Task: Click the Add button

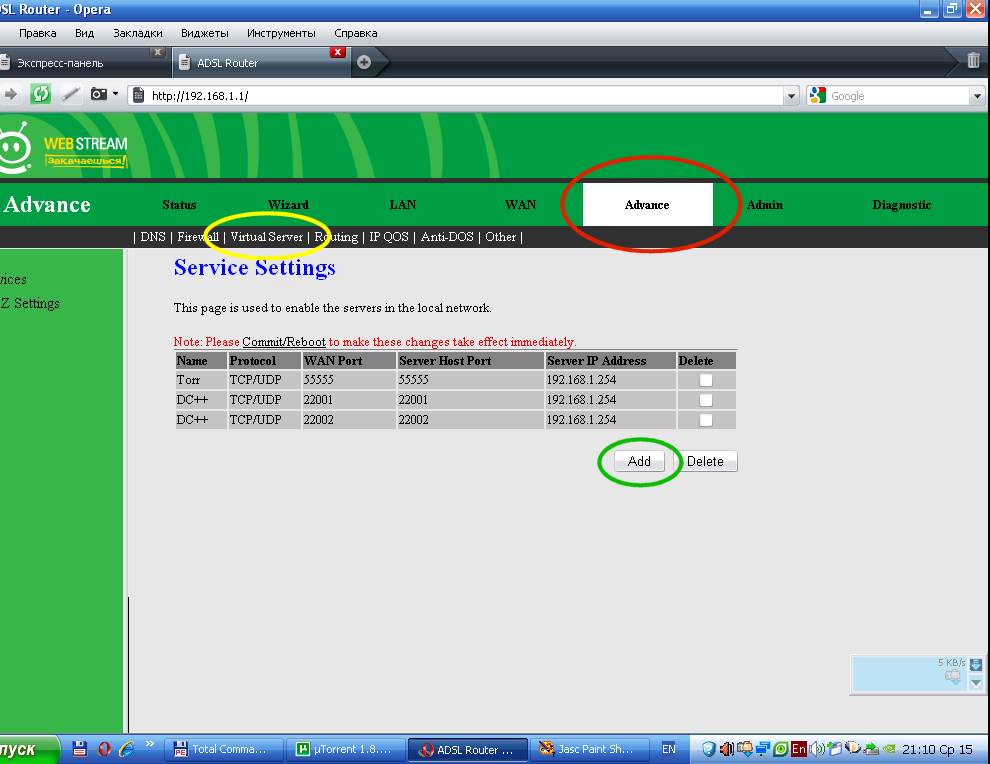Action: coord(639,462)
